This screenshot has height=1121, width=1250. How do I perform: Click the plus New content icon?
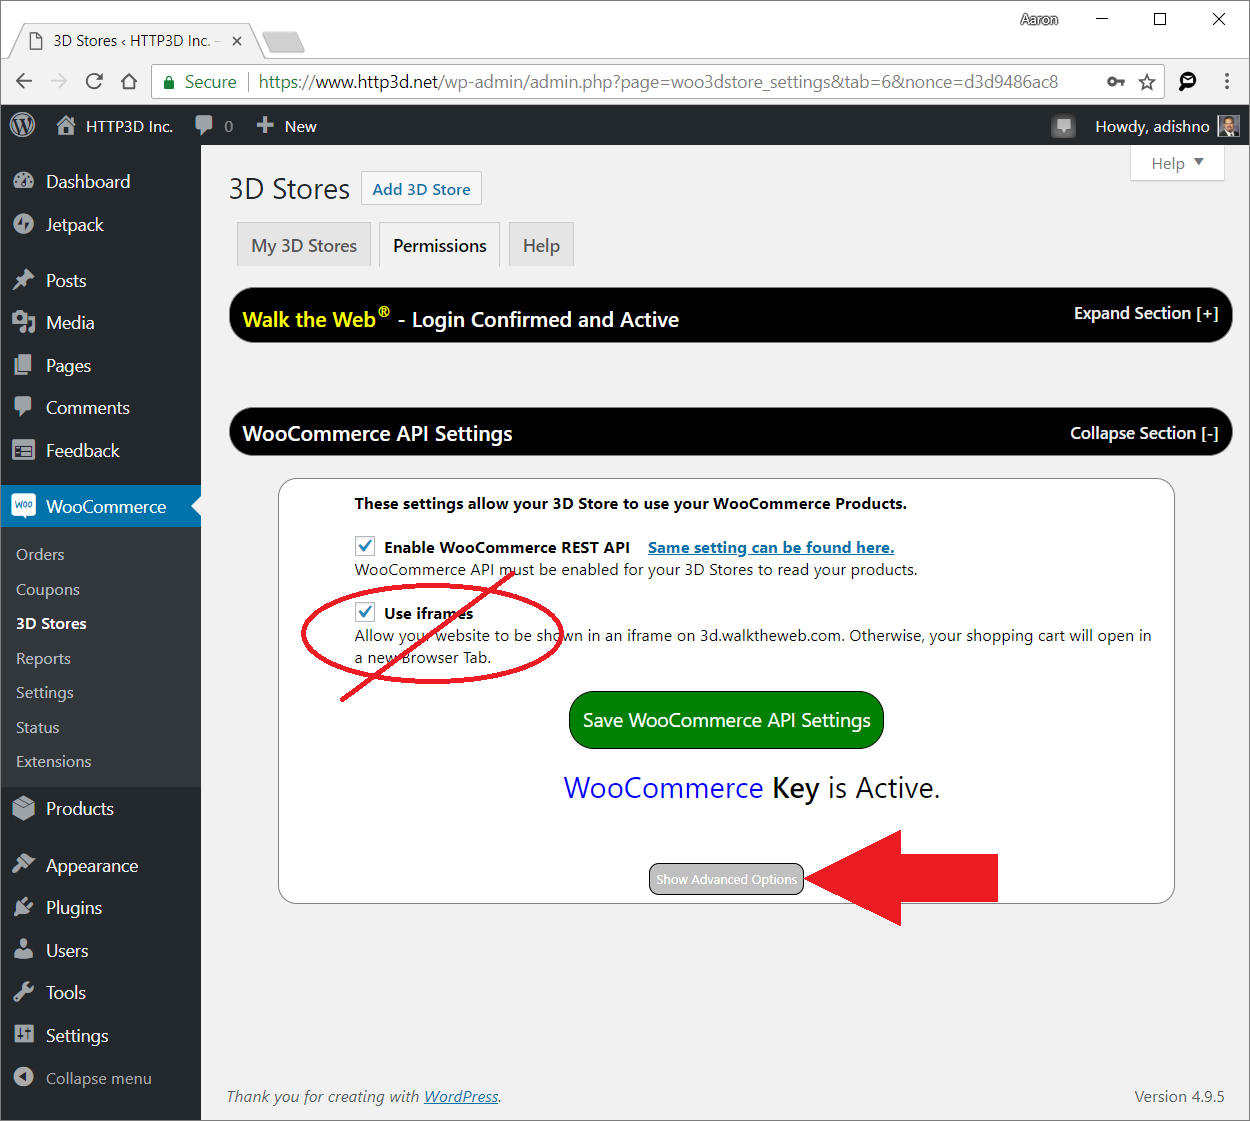265,125
